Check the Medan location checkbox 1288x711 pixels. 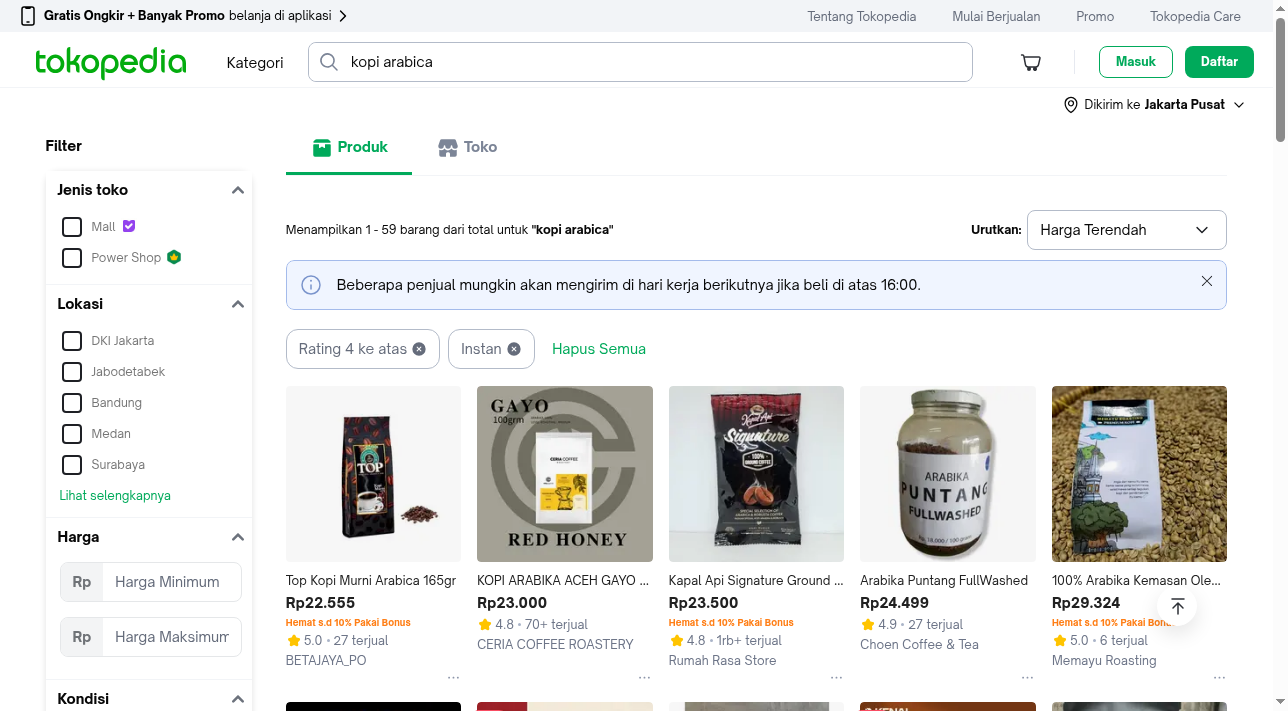72,434
